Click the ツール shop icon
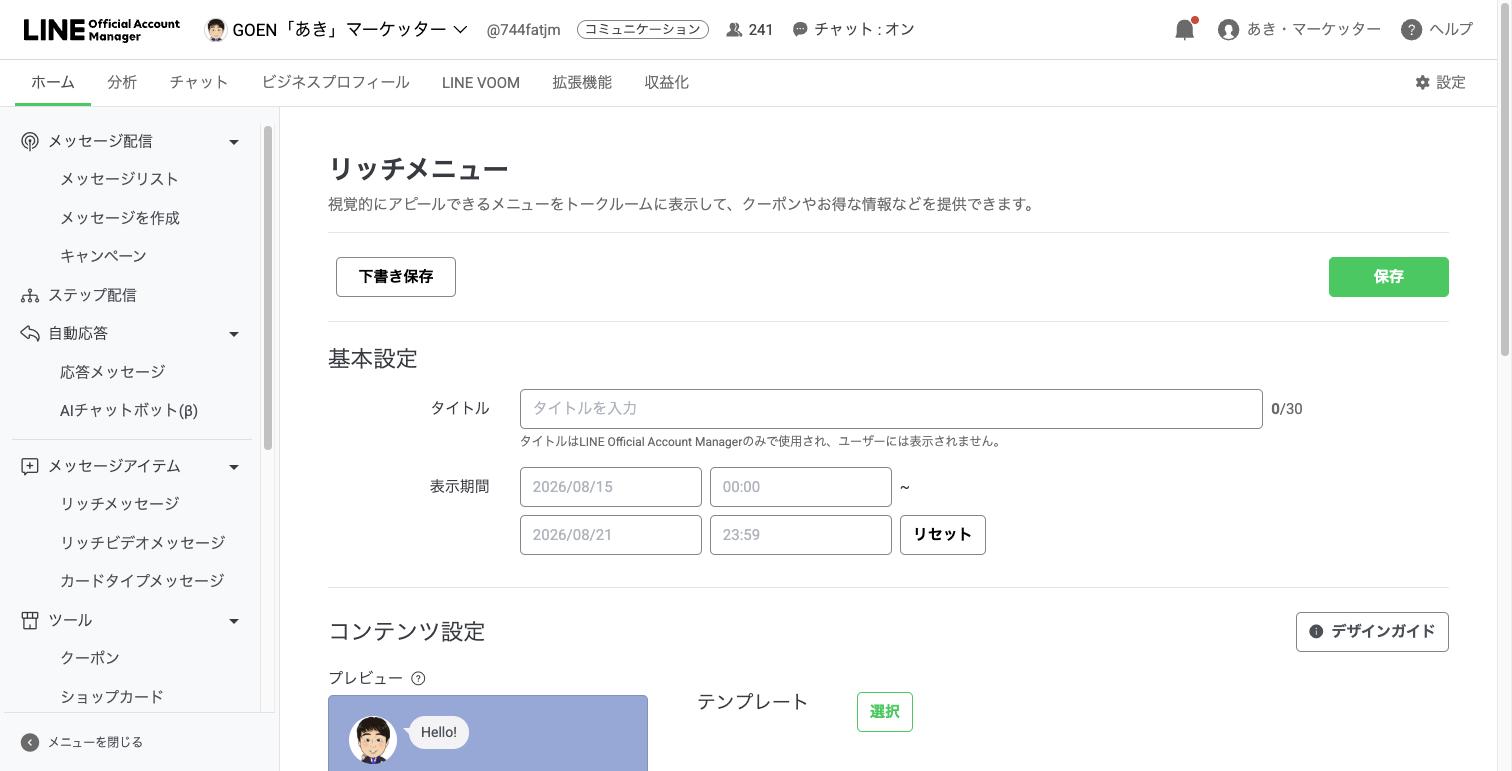 30,621
